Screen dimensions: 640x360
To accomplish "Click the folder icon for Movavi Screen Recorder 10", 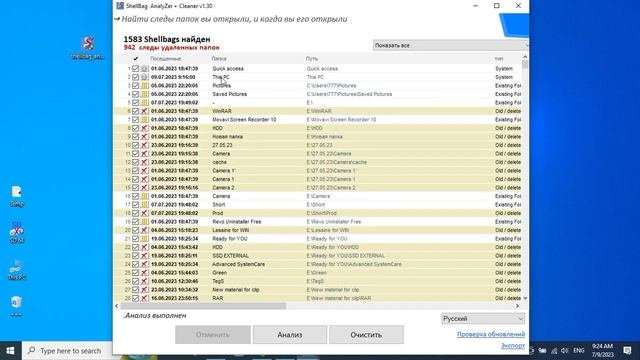I will click(144, 120).
